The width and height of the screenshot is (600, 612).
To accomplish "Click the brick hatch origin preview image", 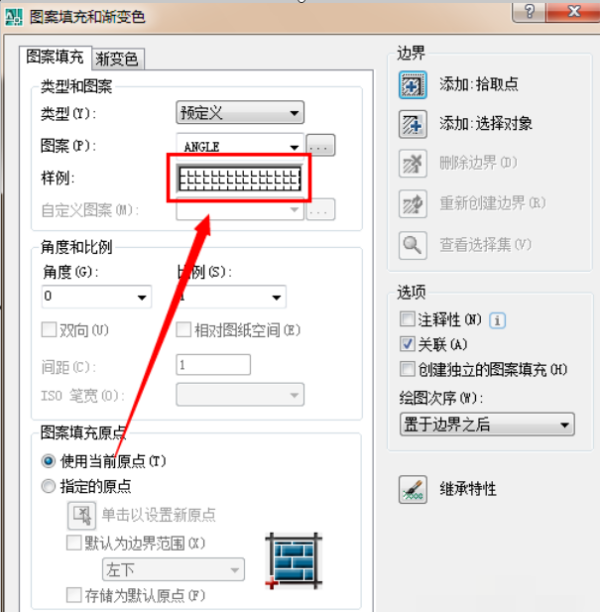I will click(x=294, y=560).
